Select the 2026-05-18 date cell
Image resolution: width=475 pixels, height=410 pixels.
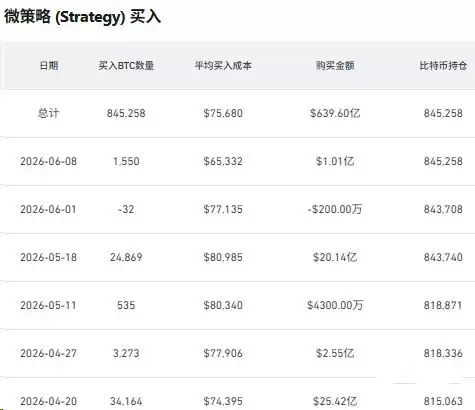(48, 257)
